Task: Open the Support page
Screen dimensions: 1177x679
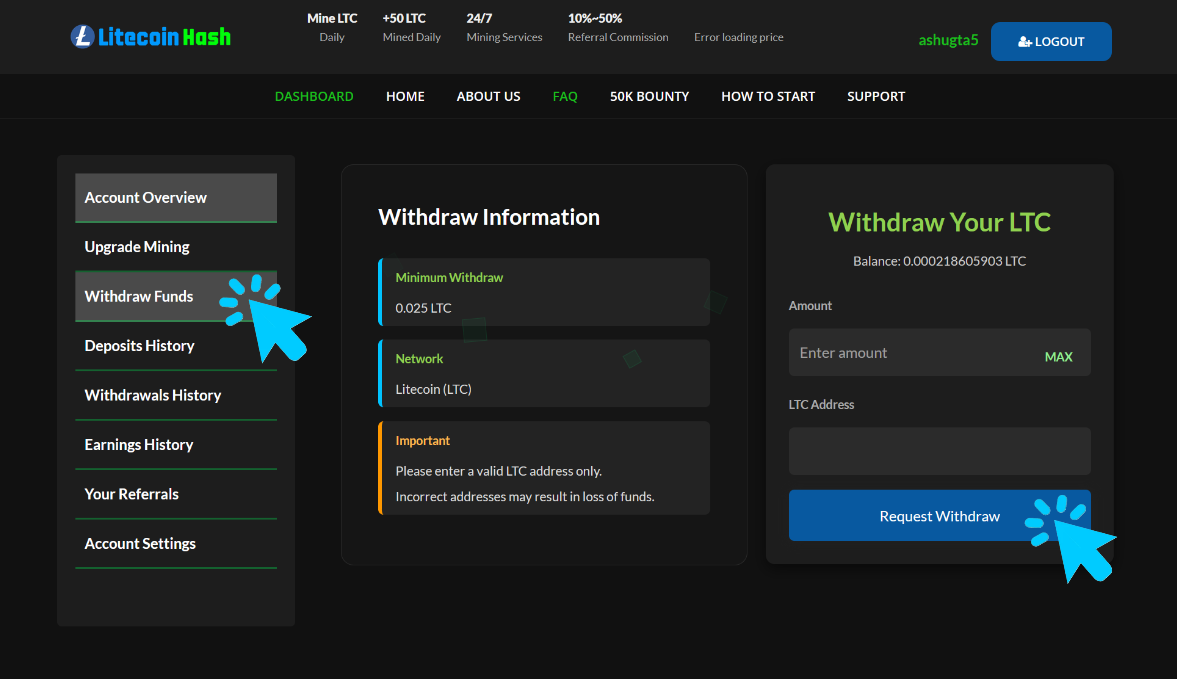Action: tap(876, 96)
